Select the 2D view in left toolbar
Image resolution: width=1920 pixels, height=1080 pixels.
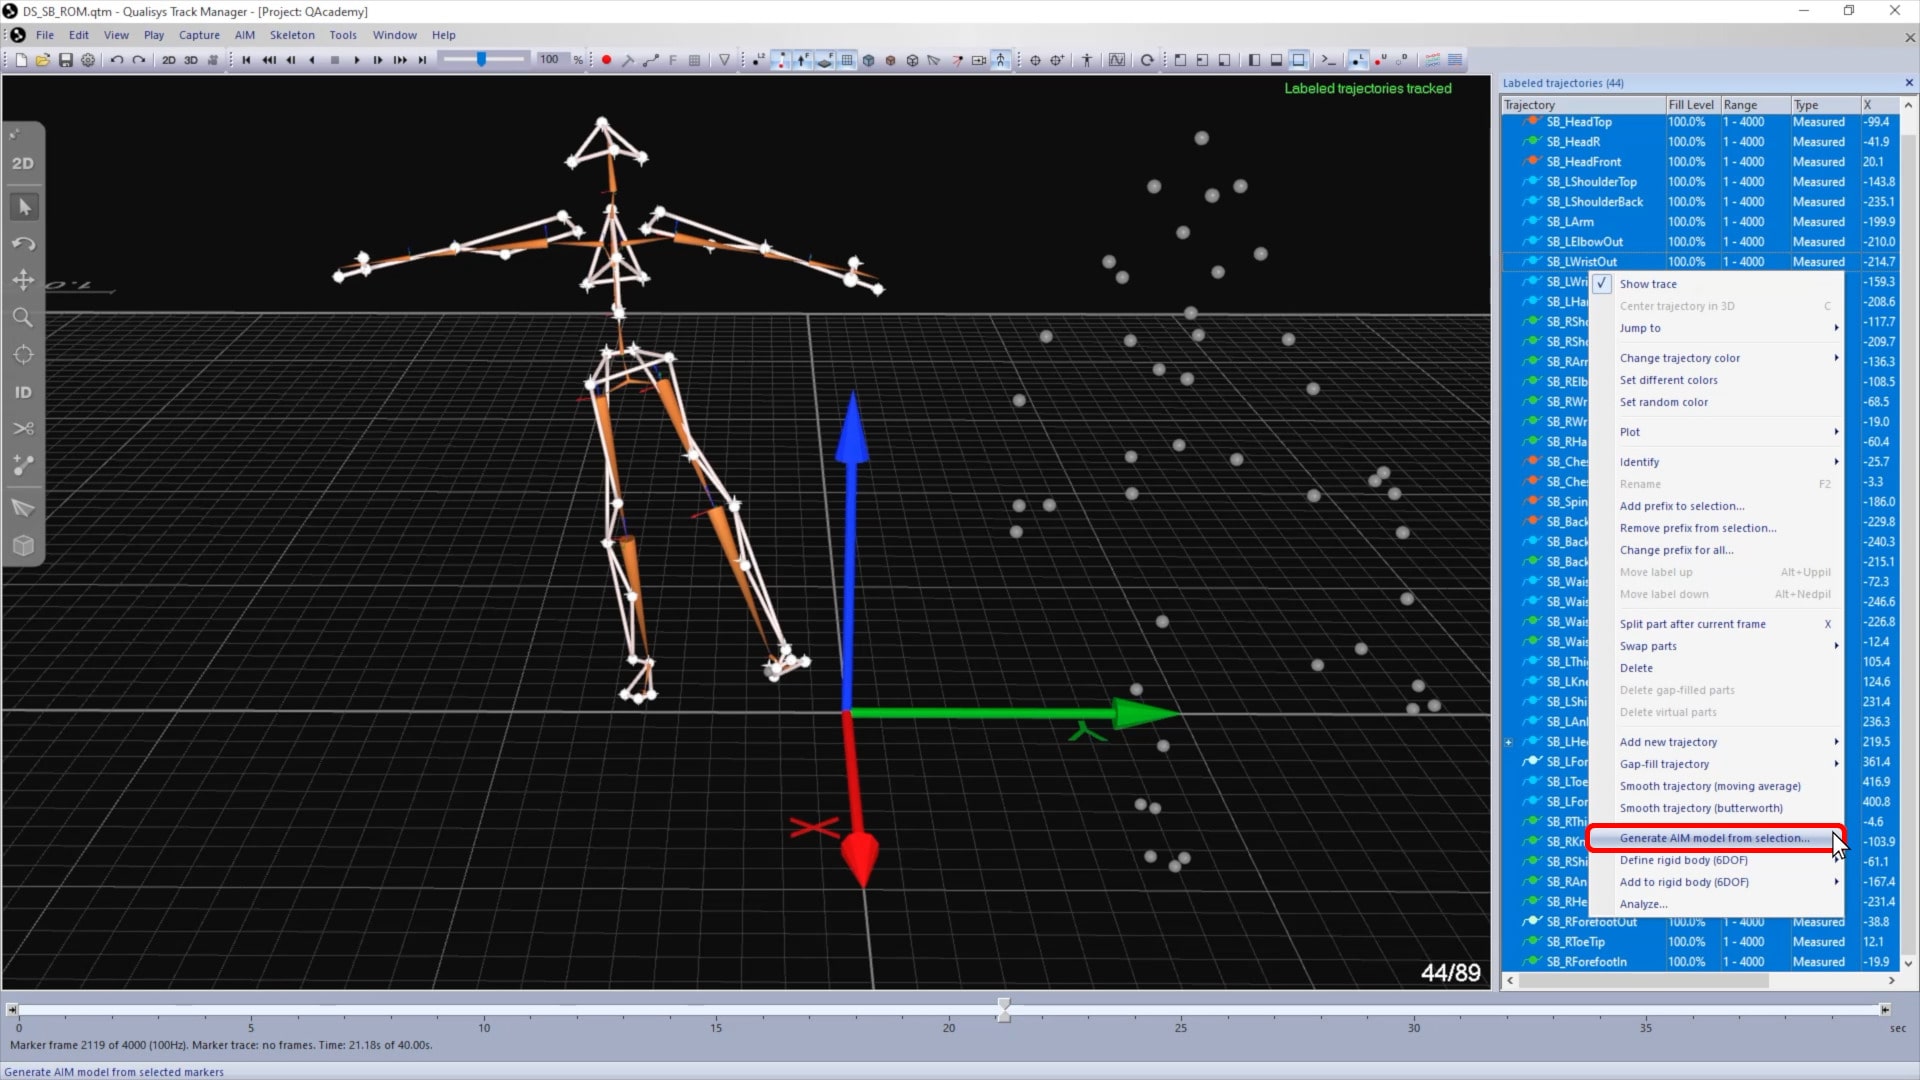(23, 163)
